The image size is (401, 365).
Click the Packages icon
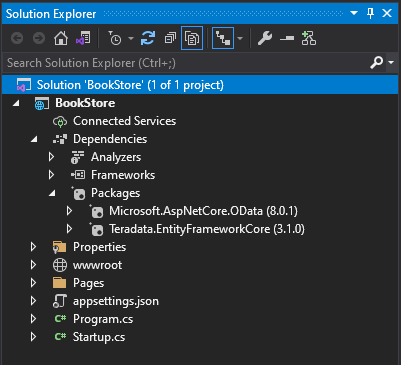point(78,194)
